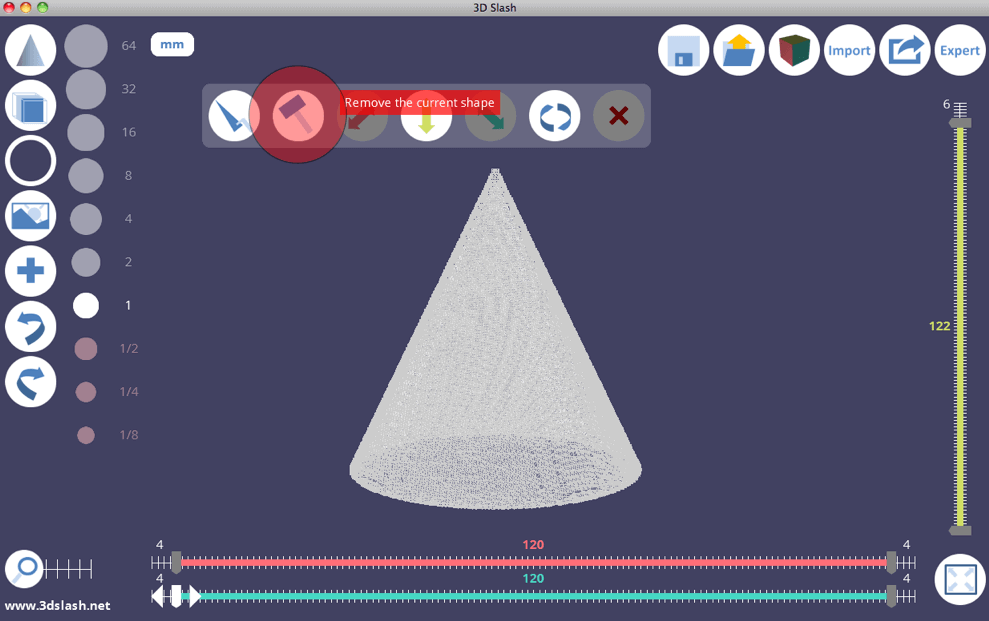Click the yellow vertical height slider
Screen dimensions: 989x621
(x=960, y=326)
